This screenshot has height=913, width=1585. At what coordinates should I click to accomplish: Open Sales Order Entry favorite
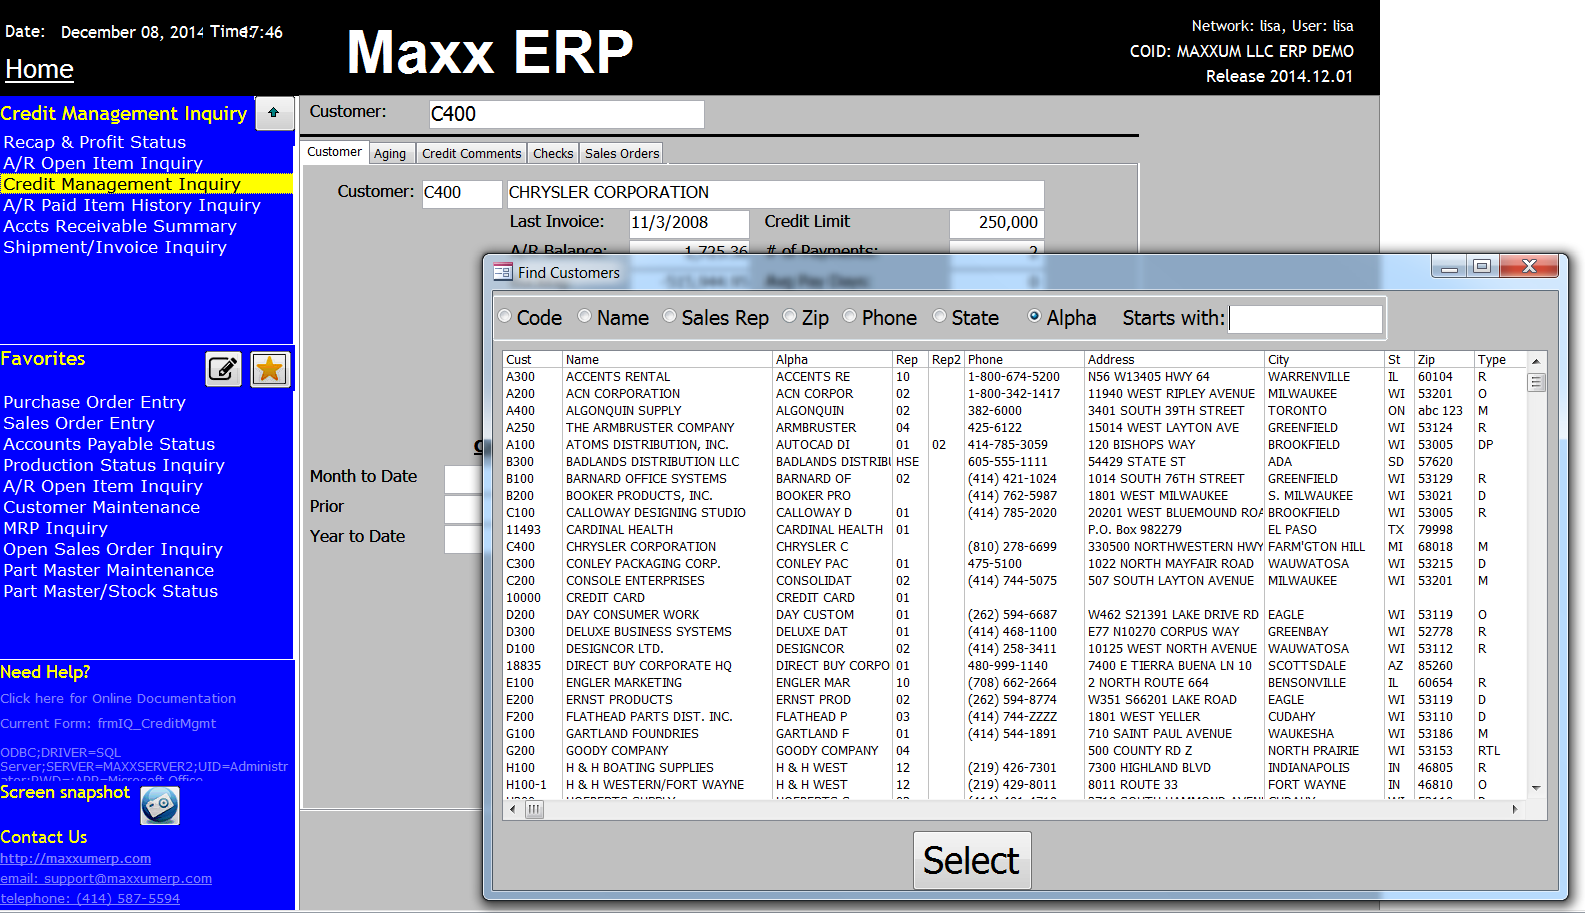(x=79, y=423)
